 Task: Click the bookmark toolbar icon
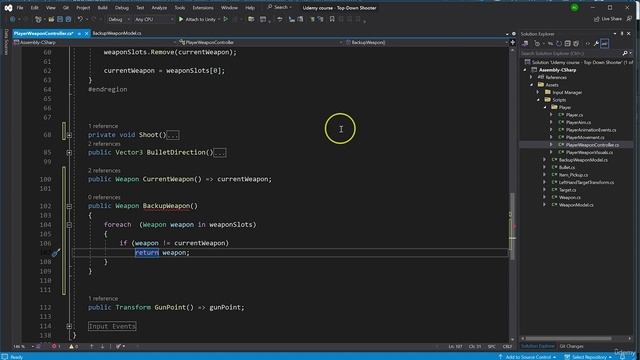tap(332, 19)
